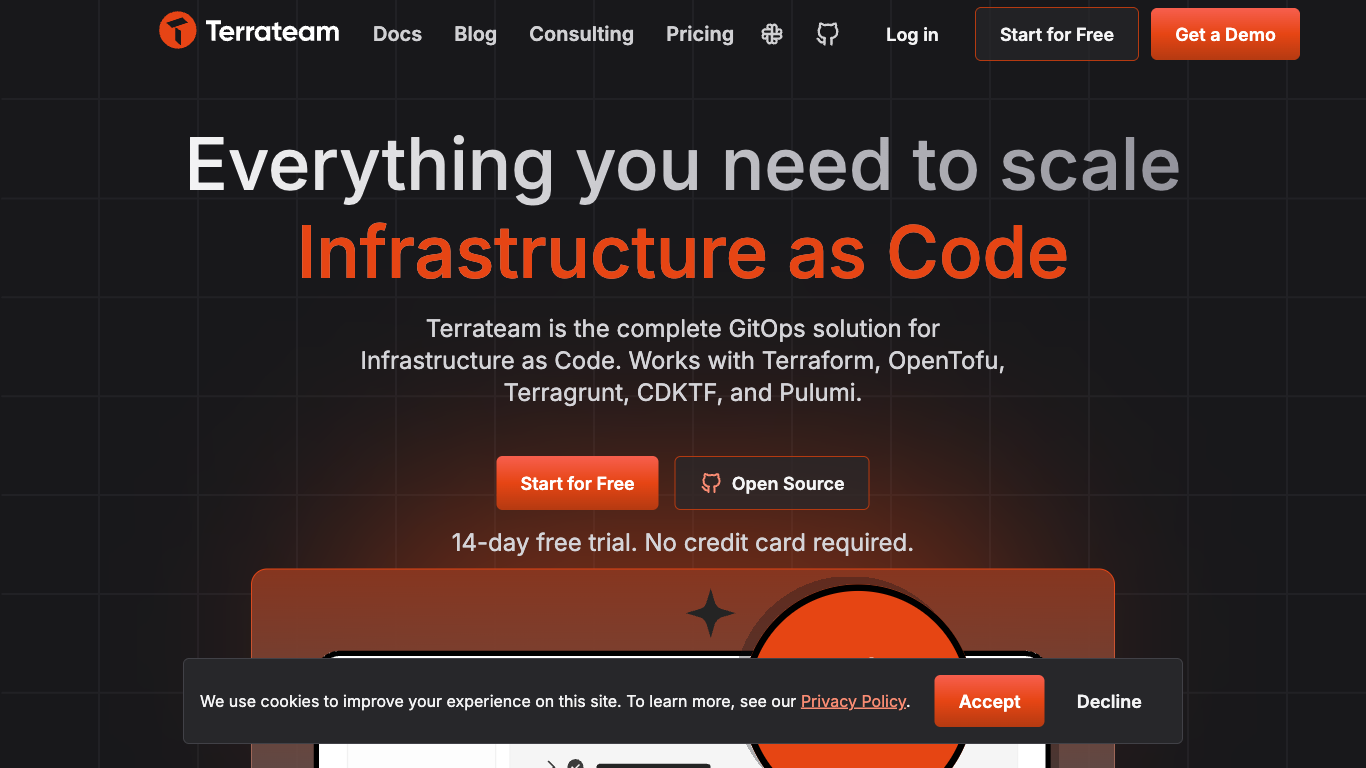Click Start for Free in header
The width and height of the screenshot is (1366, 768).
[1057, 34]
